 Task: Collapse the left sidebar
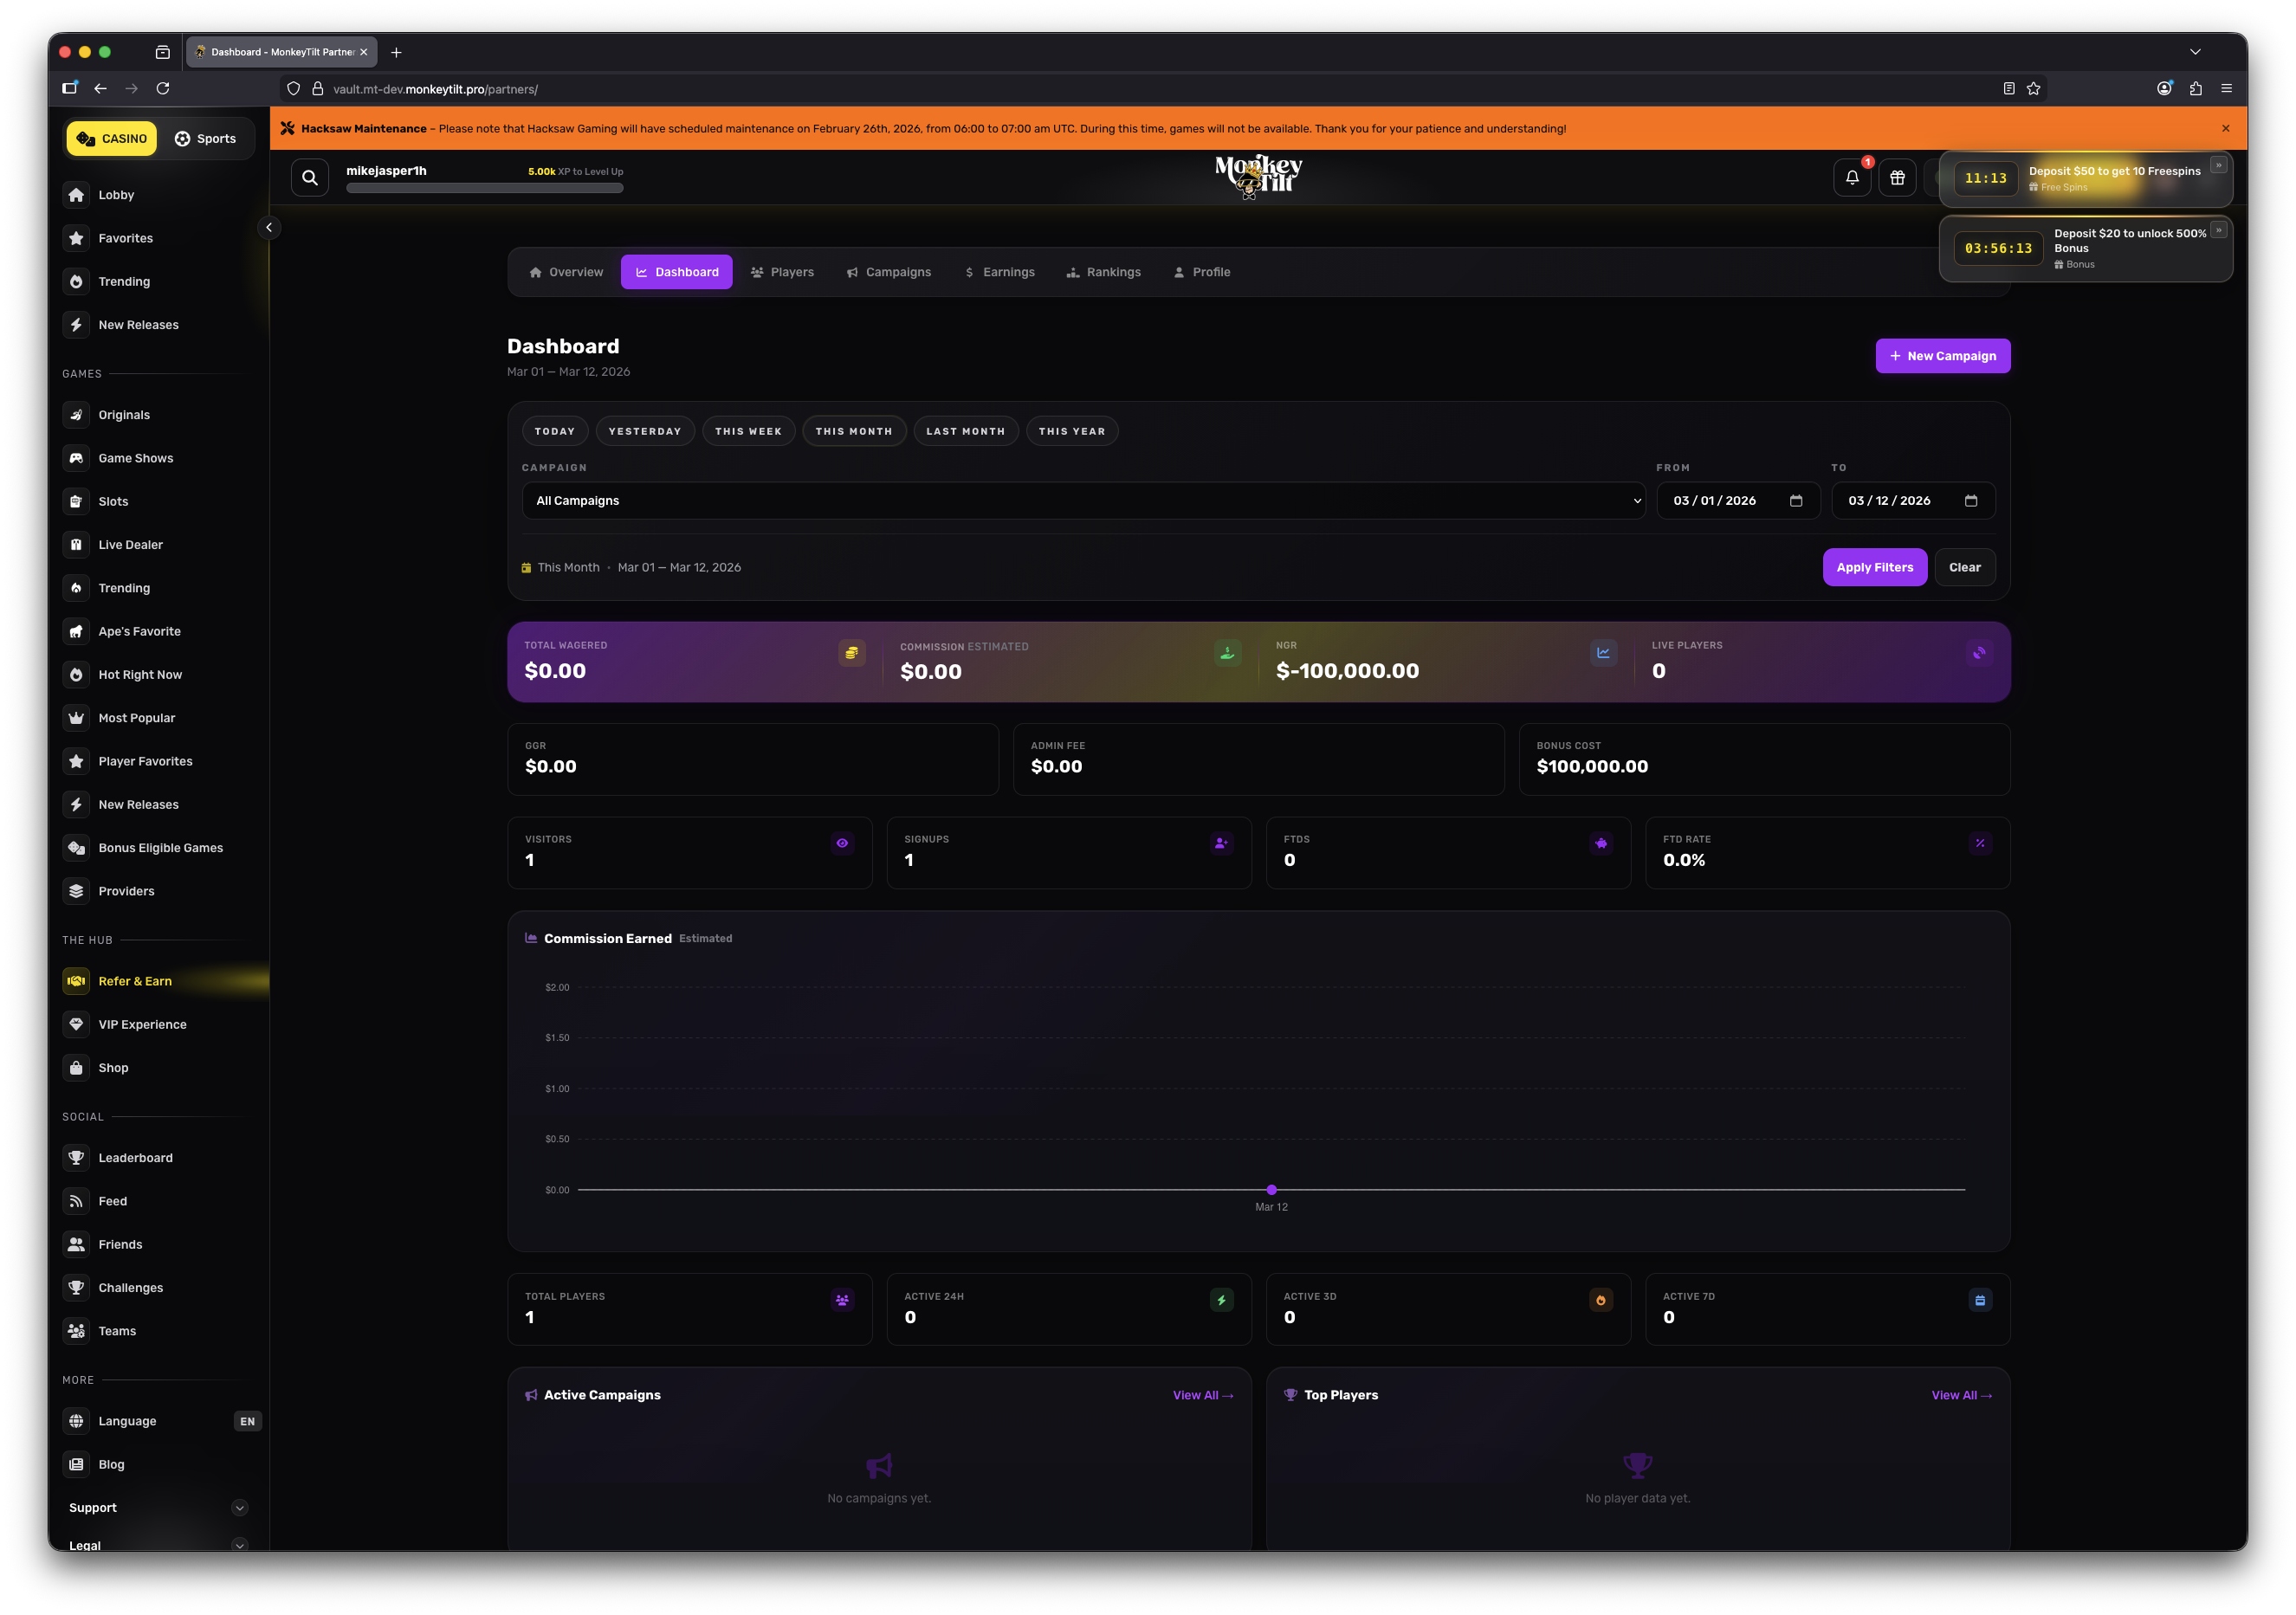(269, 228)
